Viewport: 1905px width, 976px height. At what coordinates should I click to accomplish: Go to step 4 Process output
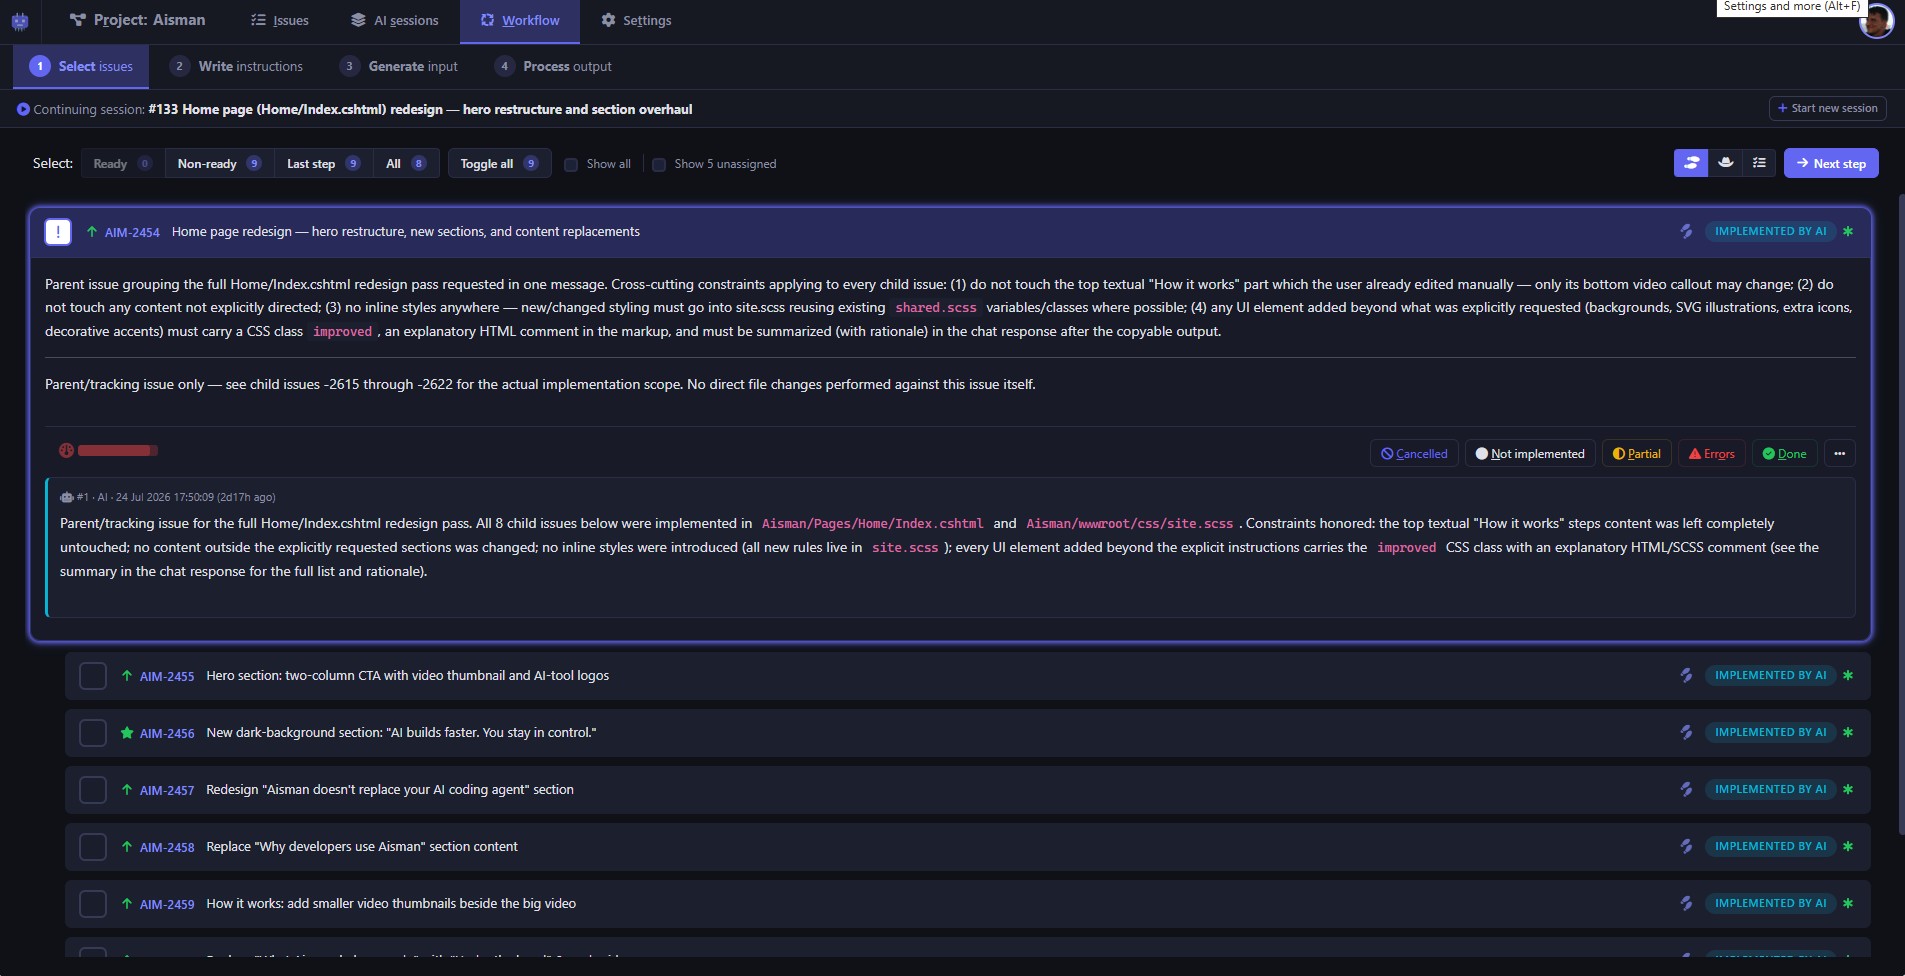(553, 66)
